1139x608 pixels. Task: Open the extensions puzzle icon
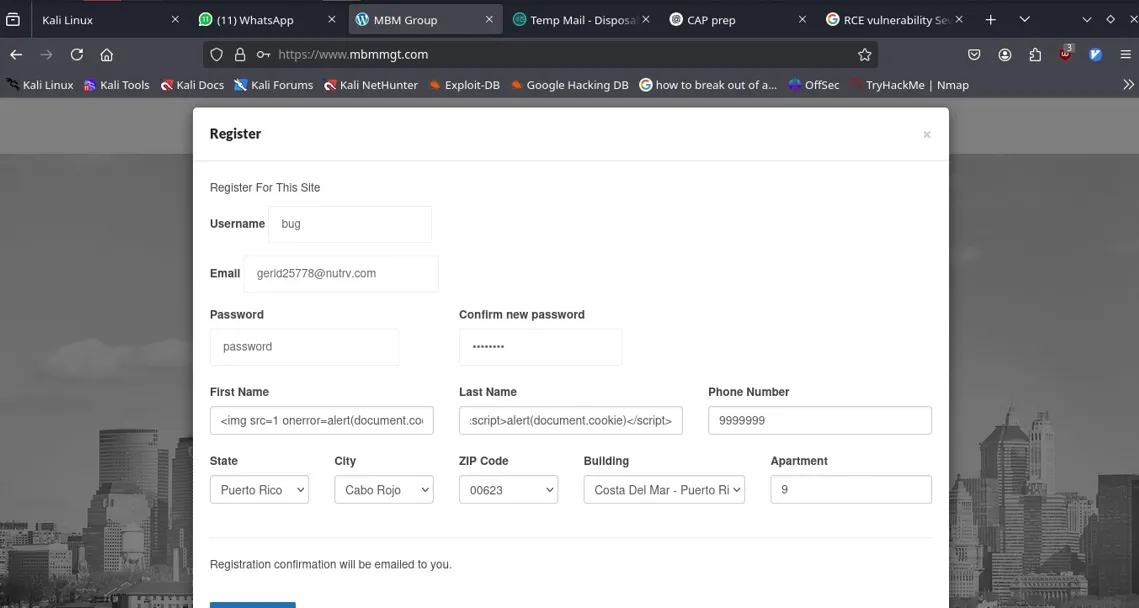(1035, 55)
